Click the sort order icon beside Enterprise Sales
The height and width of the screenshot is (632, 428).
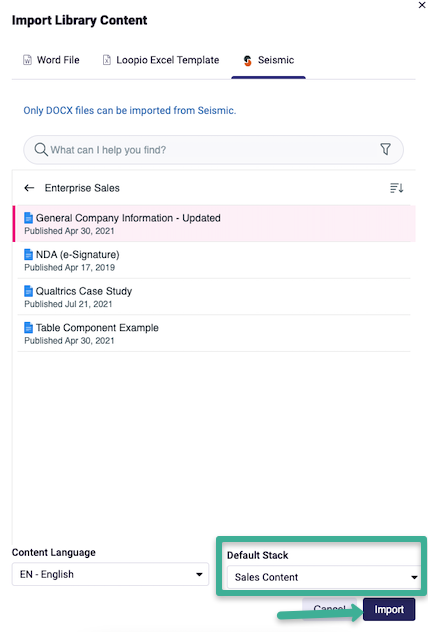tap(397, 188)
